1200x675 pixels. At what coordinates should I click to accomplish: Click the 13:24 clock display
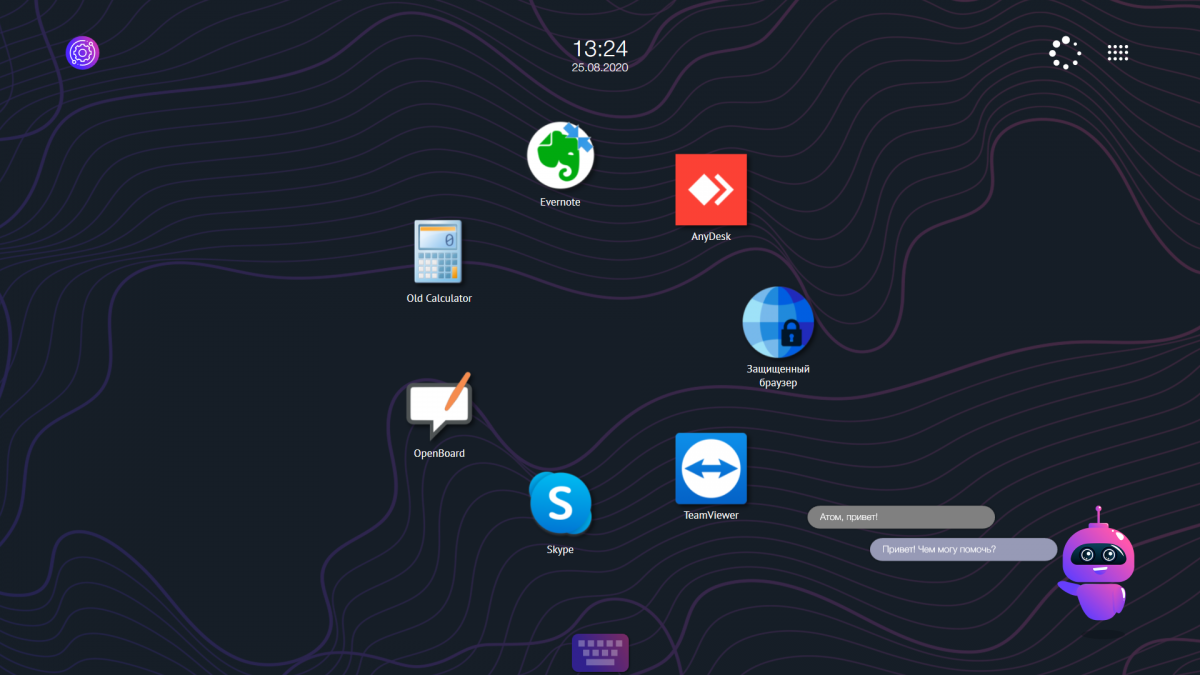coord(600,48)
